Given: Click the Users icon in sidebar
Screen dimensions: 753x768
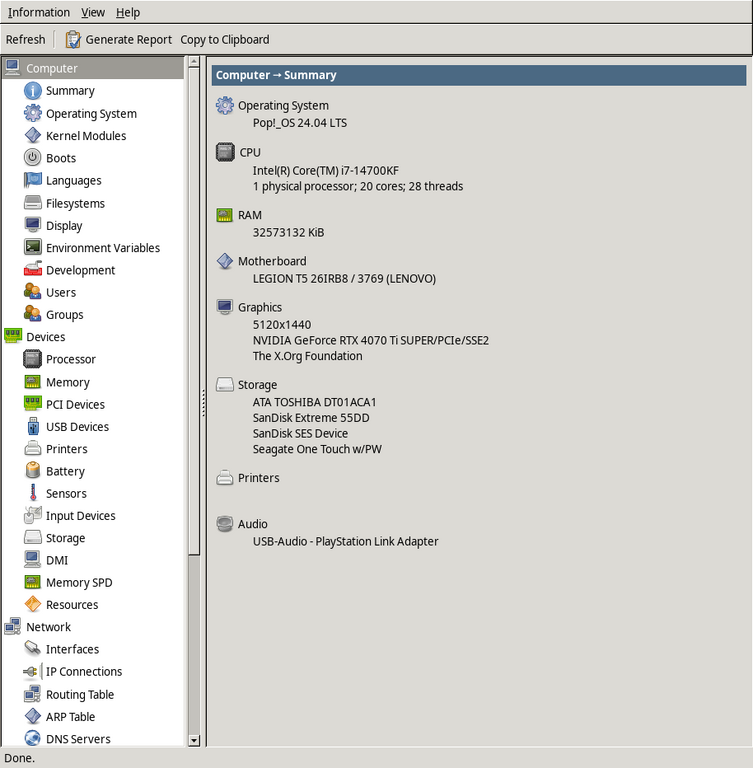Looking at the screenshot, I should click(x=32, y=292).
